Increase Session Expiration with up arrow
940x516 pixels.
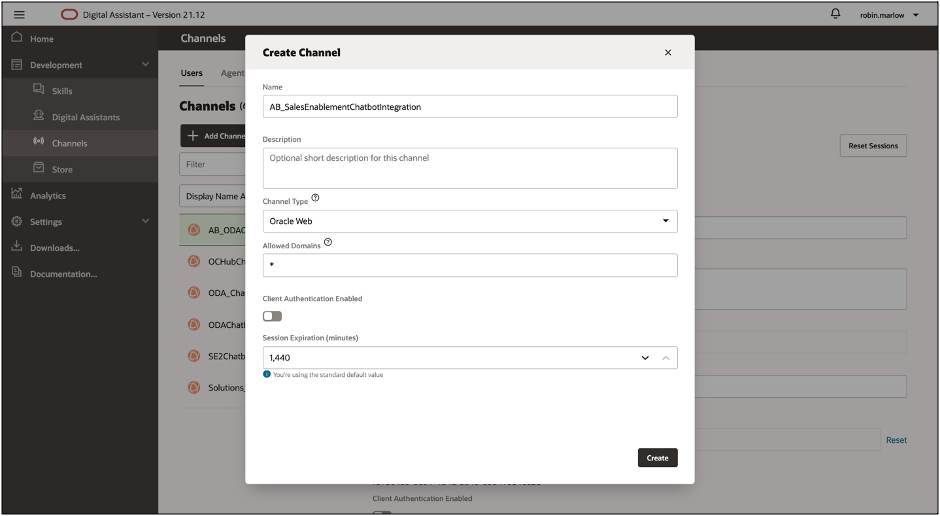[665, 358]
